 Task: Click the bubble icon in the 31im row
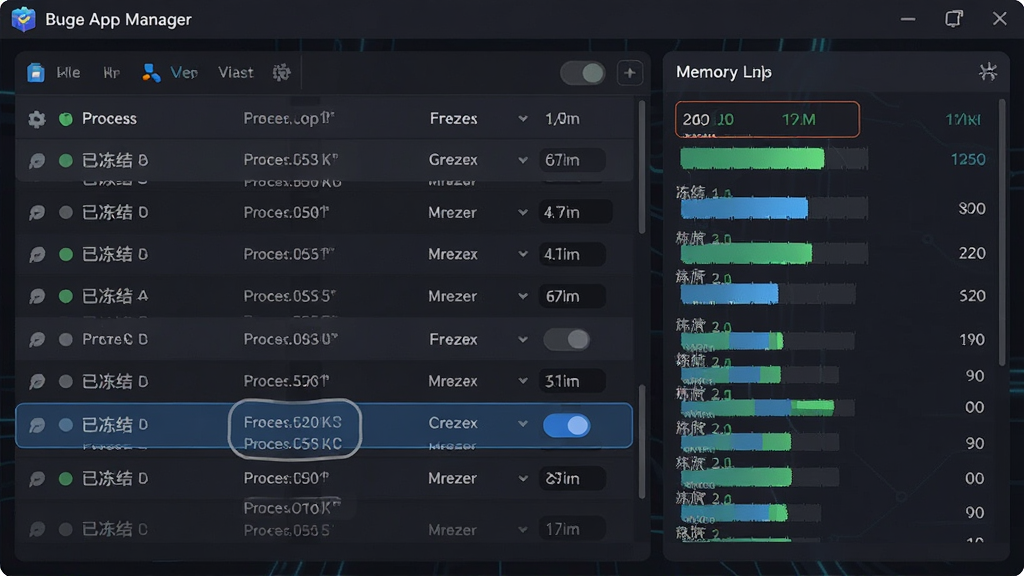[x=37, y=381]
